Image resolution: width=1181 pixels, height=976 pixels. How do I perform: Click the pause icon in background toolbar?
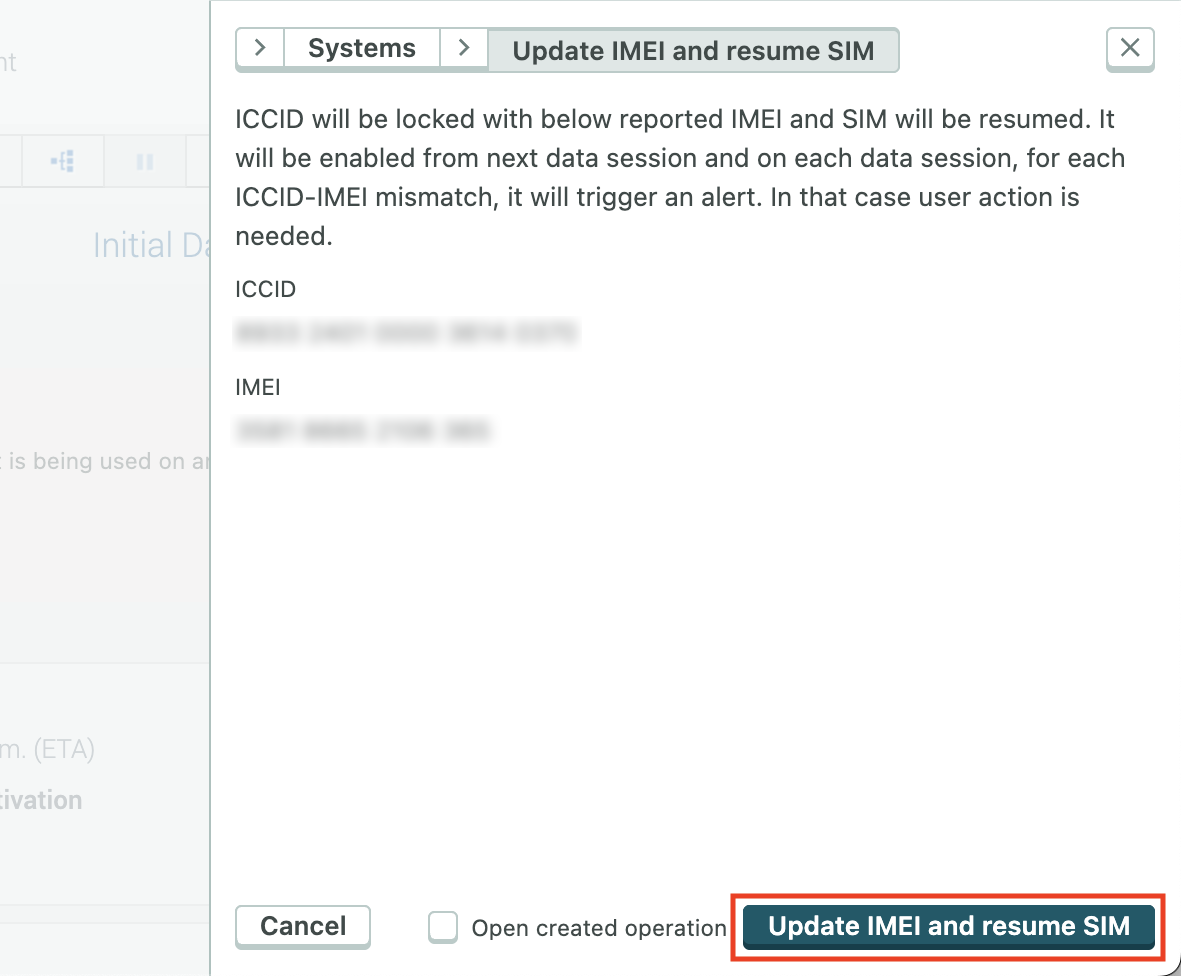tap(145, 161)
